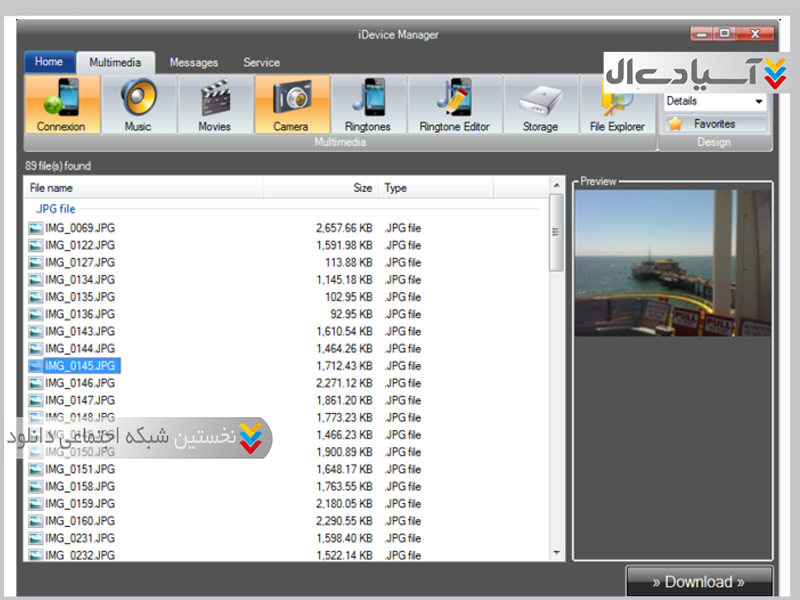Open the Storage drive icon
The image size is (800, 600).
(540, 105)
